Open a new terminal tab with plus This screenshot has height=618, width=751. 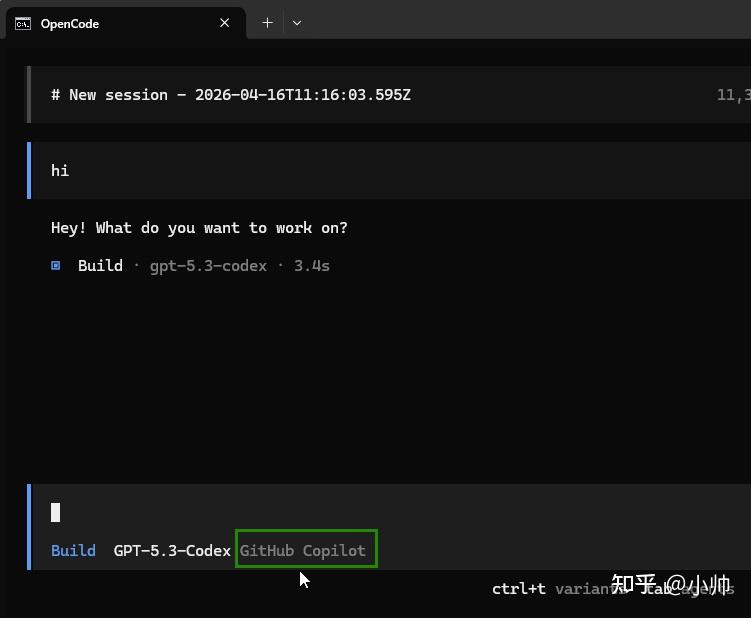[x=267, y=23]
